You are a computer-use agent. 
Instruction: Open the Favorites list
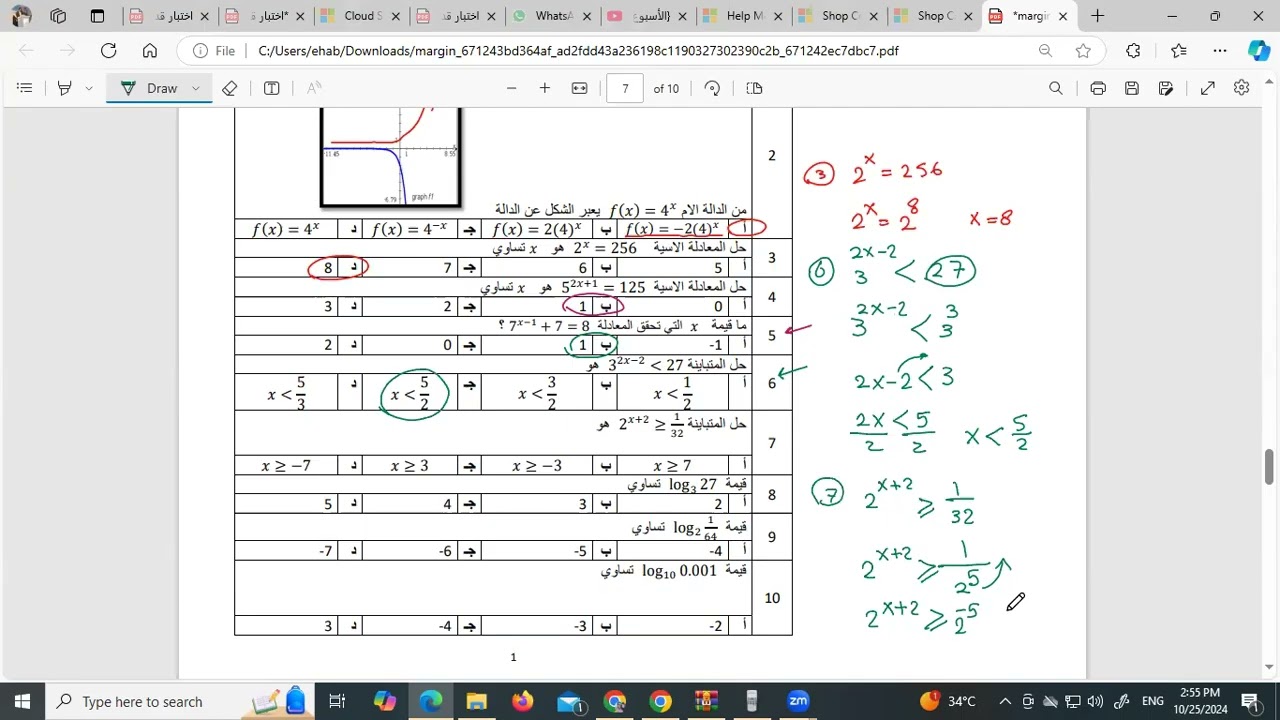coord(1178,51)
